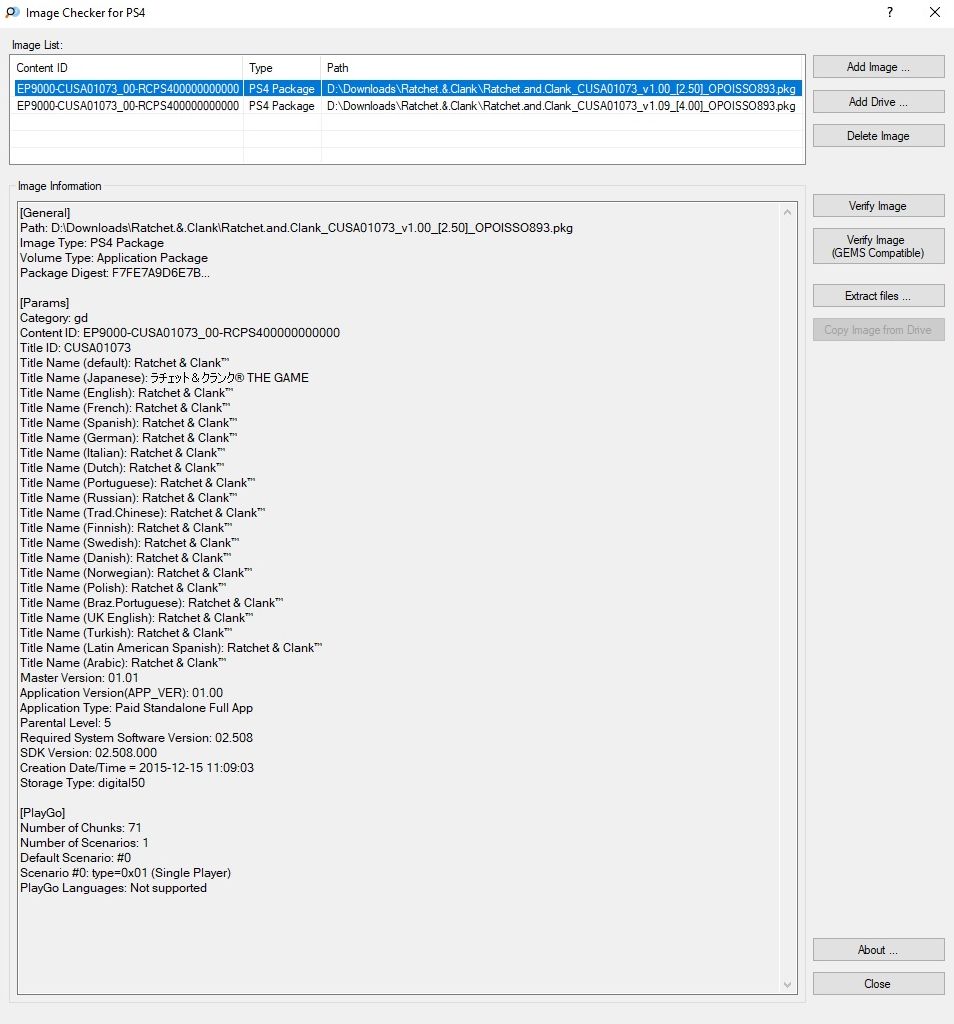Click the Application Version(APP_VER) line
This screenshot has width=954, height=1024.
[121, 694]
